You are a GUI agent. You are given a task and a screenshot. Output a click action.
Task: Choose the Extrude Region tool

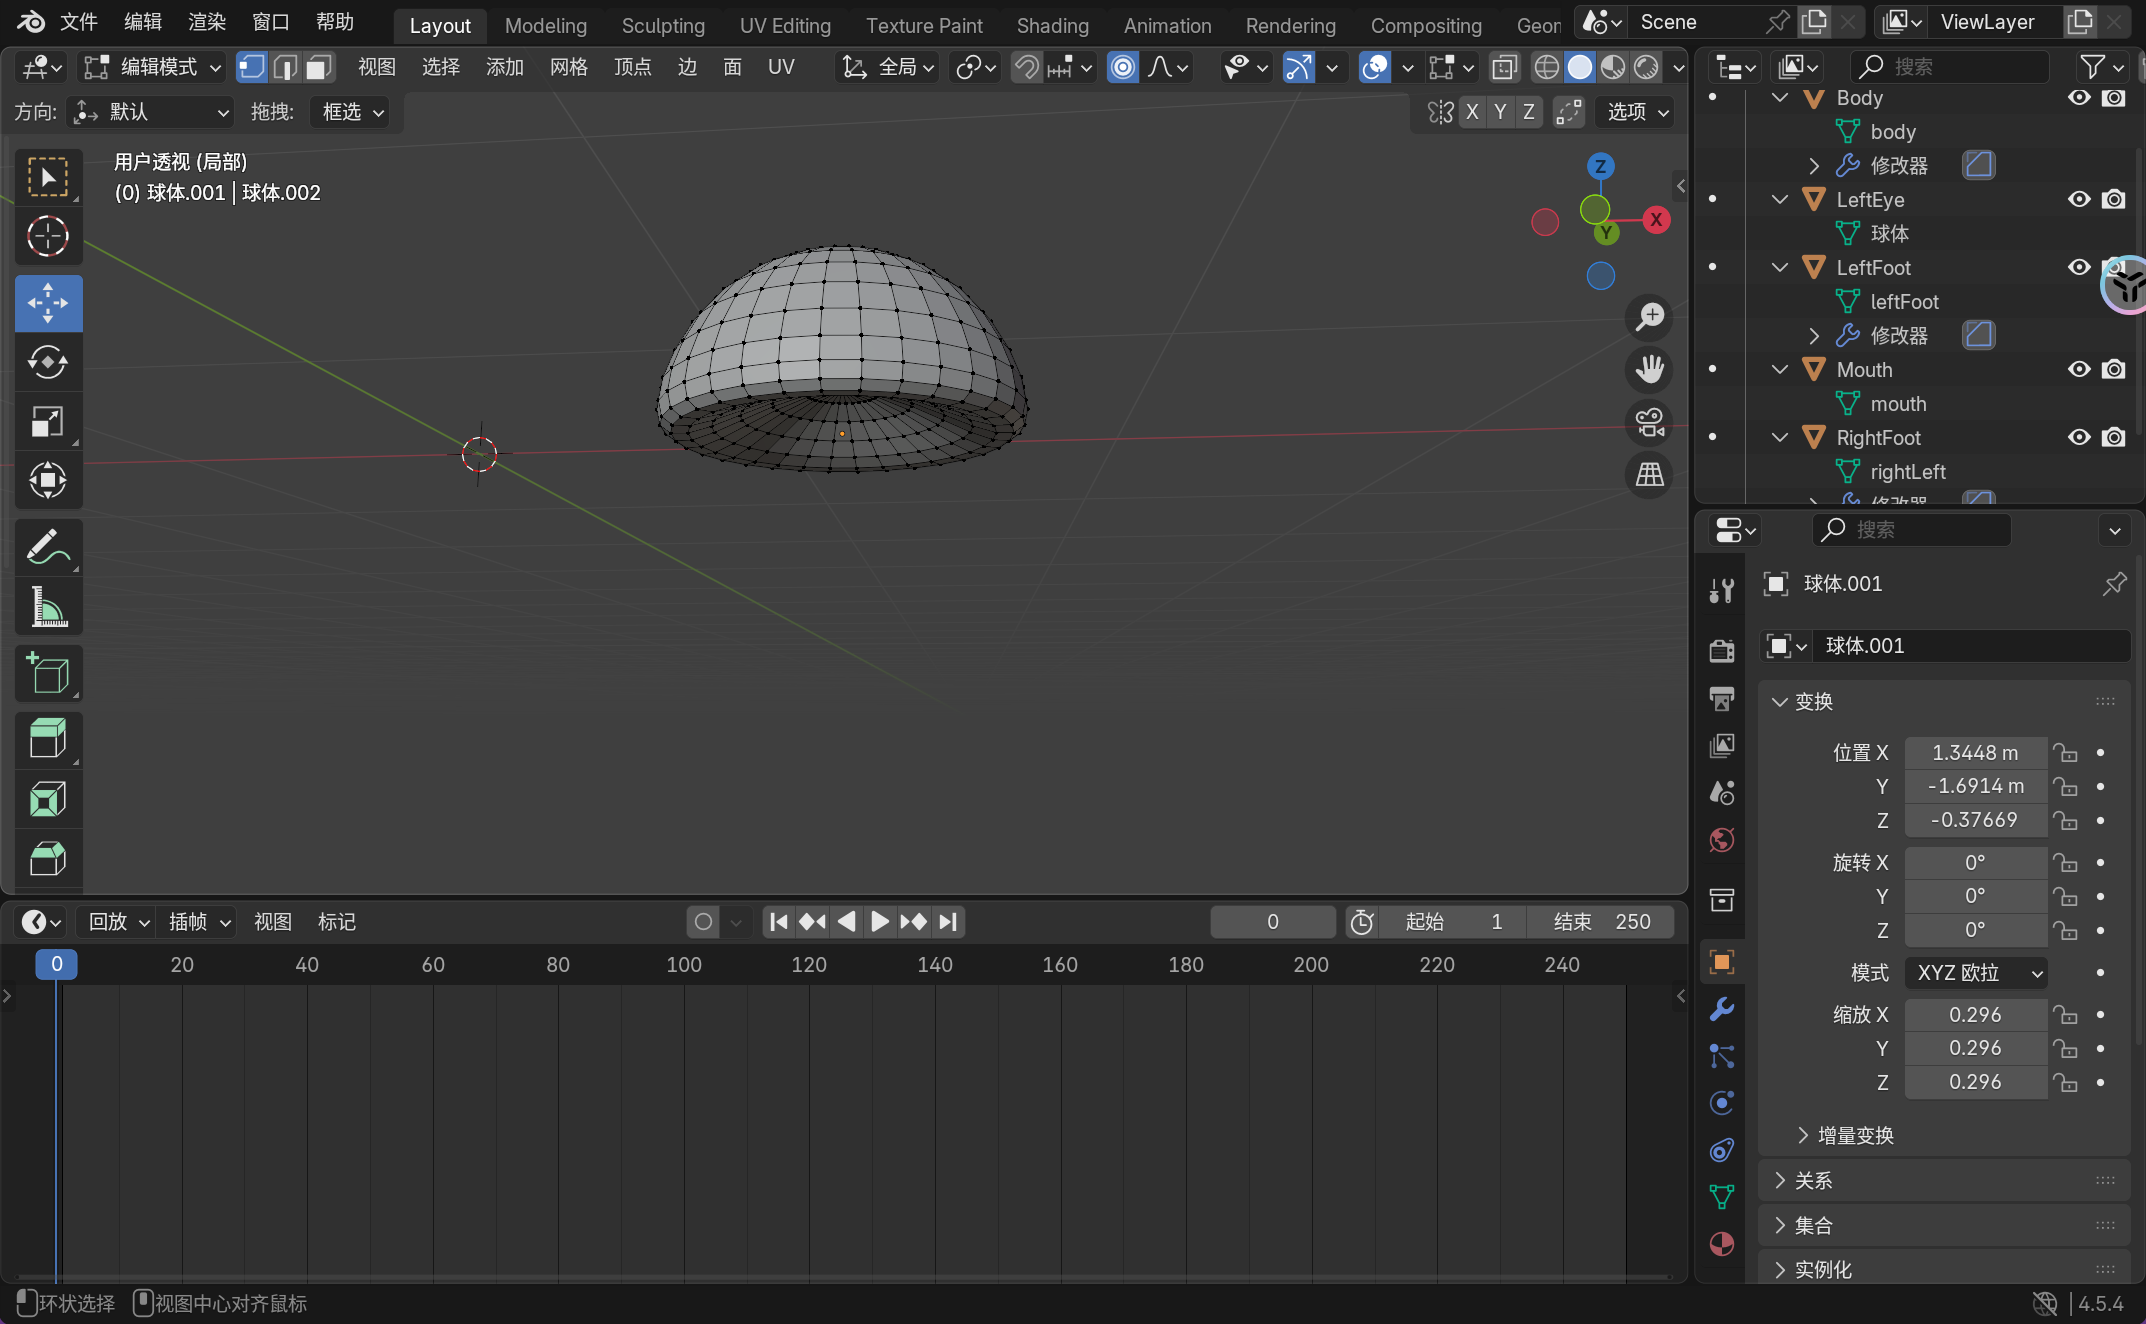point(47,739)
